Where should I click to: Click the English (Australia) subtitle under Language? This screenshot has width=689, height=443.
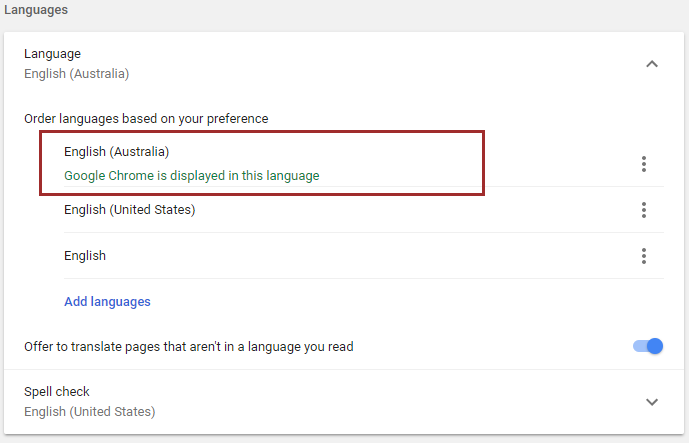point(76,74)
